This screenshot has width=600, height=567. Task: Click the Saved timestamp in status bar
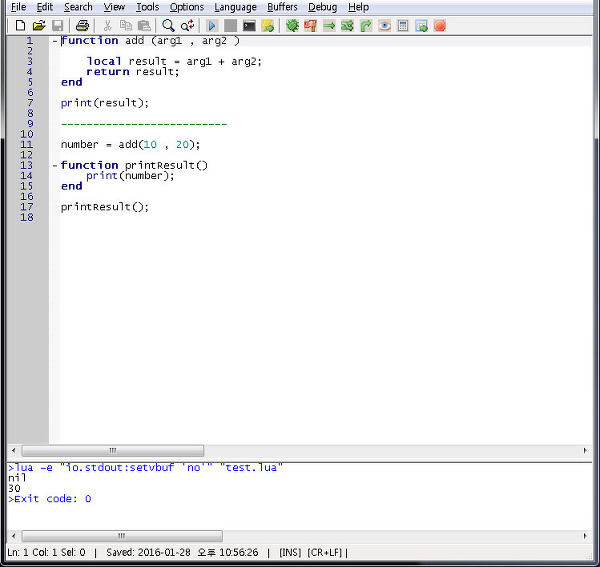(x=182, y=552)
